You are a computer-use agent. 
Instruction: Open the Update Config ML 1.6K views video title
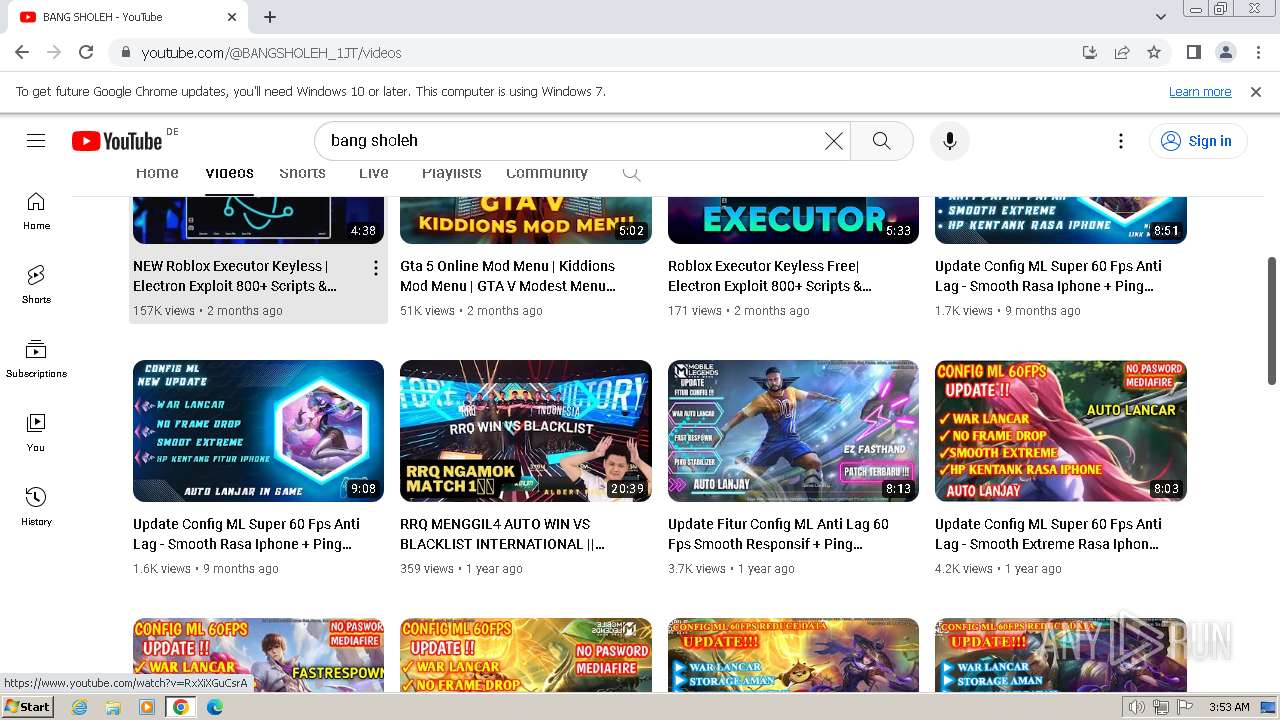click(246, 534)
